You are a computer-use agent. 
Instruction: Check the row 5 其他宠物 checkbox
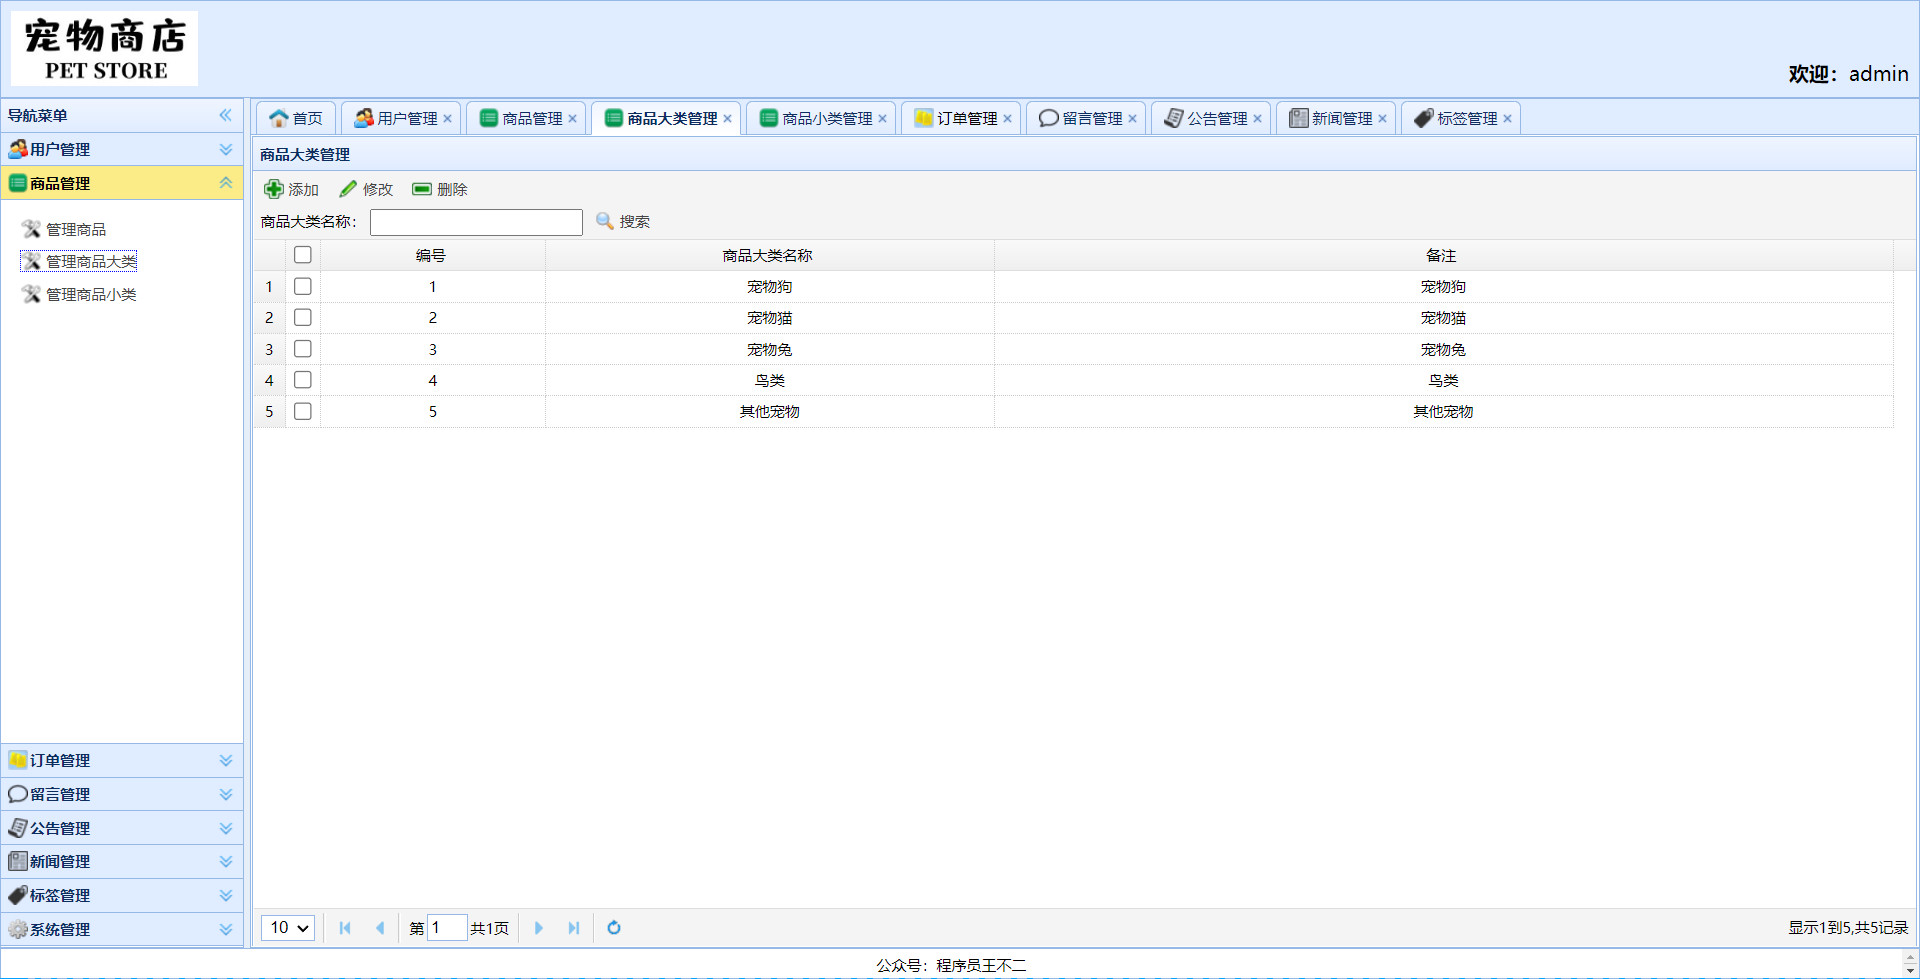click(303, 411)
